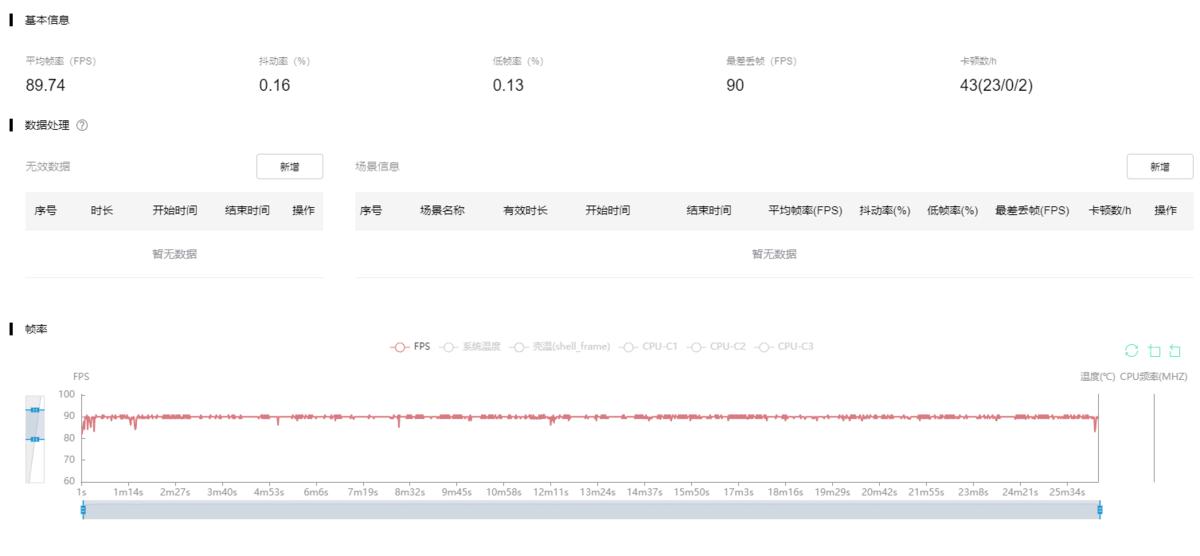Toggle the 壳温(shell_frame) legend series
Screen dimensions: 1200x556
pos(559,347)
